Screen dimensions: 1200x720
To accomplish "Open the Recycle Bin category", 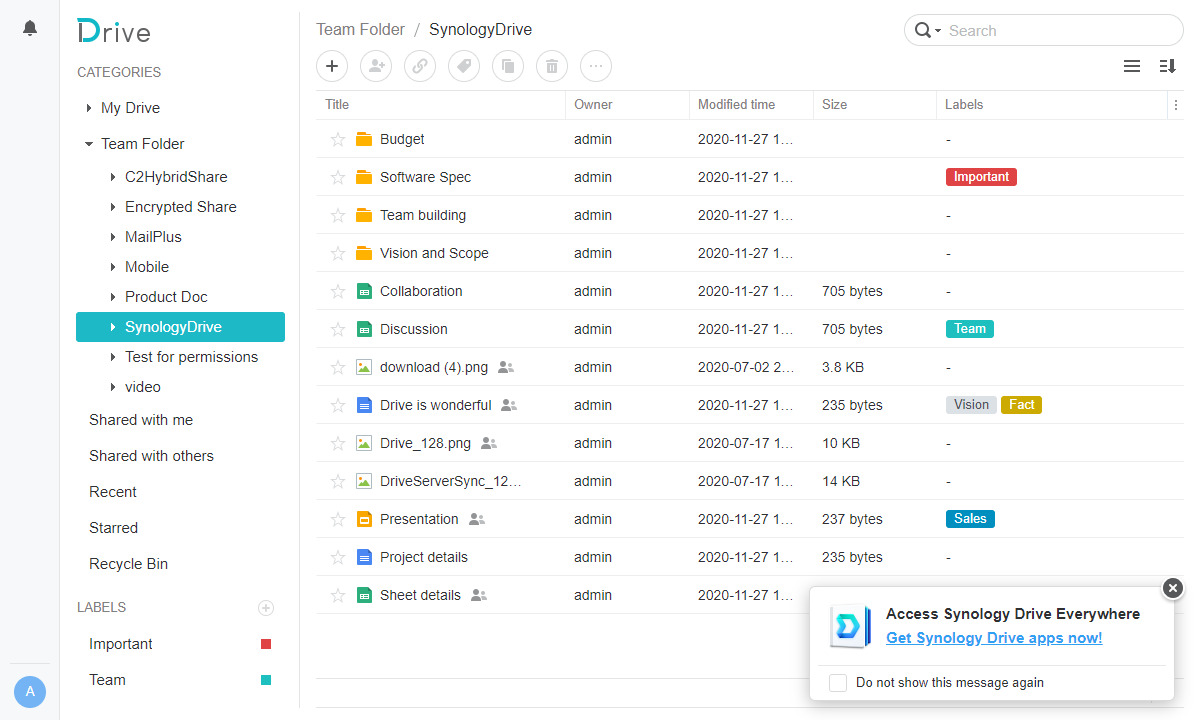I will point(128,564).
